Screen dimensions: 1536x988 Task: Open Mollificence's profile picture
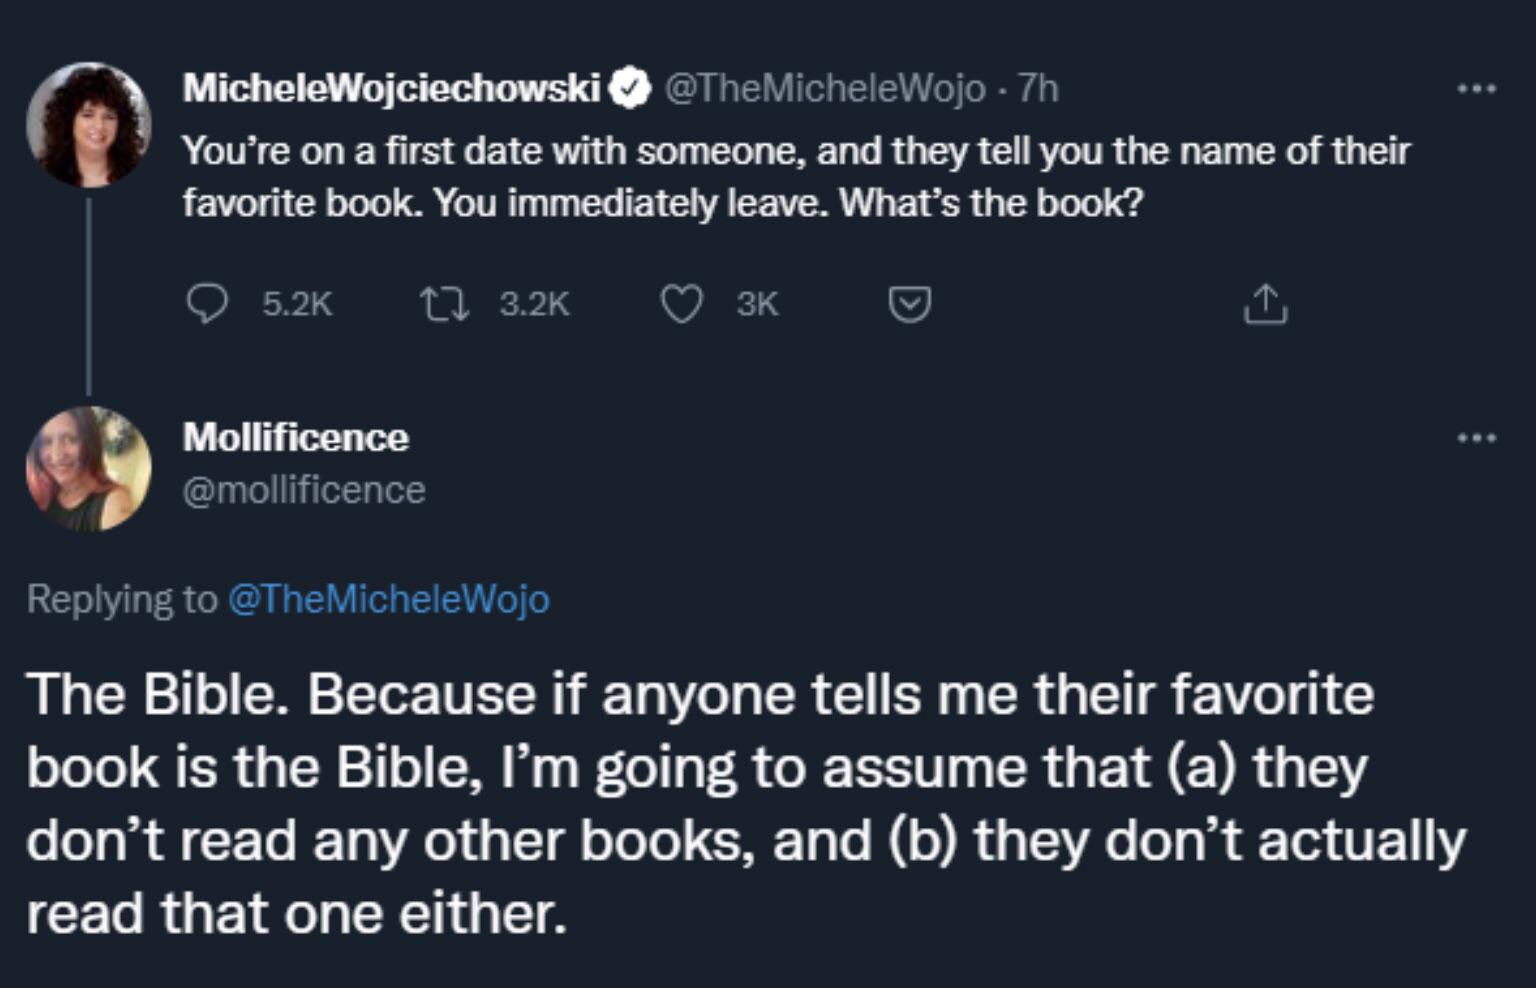point(88,468)
